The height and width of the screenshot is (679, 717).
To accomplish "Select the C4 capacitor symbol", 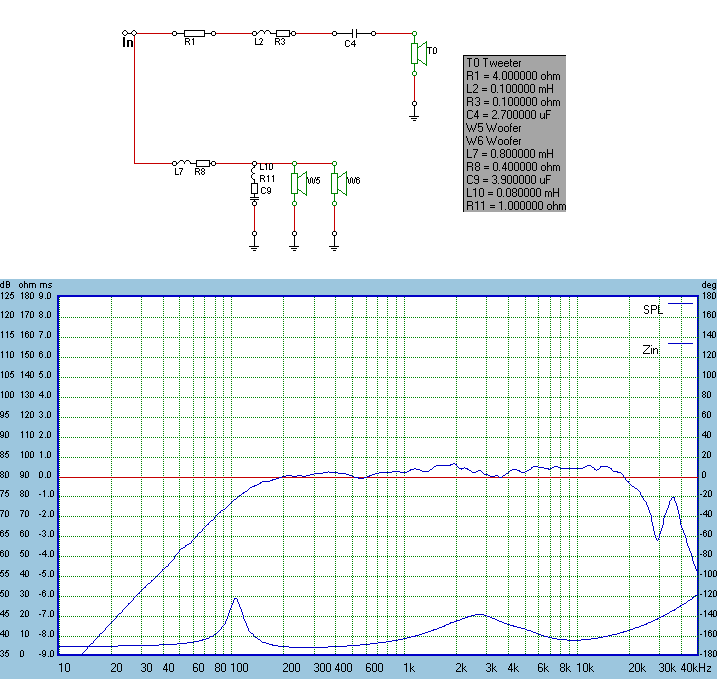I will click(350, 33).
